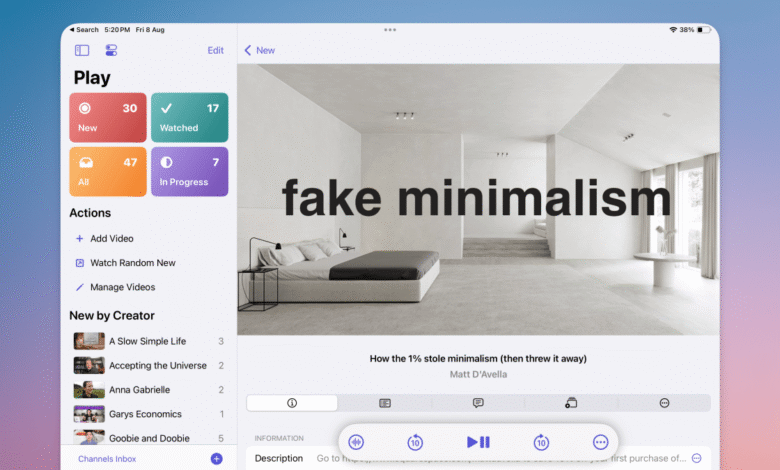Toggle the sidebar panel icon
The image size is (780, 470).
[82, 50]
